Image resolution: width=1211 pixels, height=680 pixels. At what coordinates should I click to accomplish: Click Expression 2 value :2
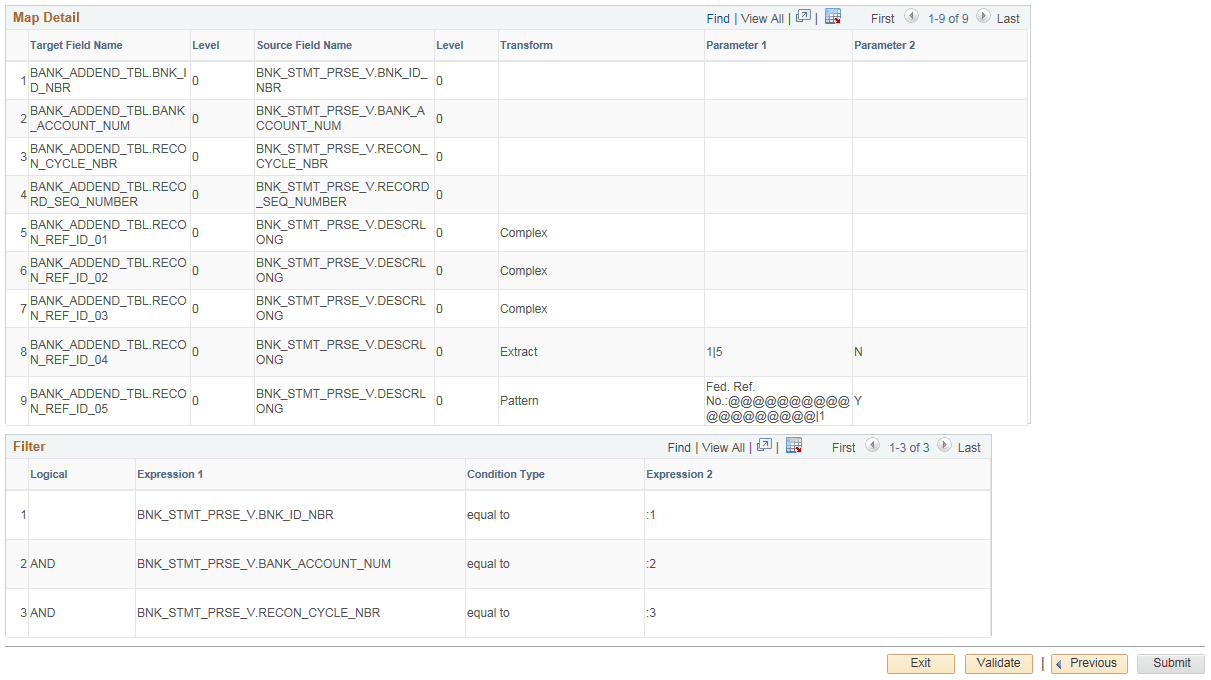tap(651, 564)
